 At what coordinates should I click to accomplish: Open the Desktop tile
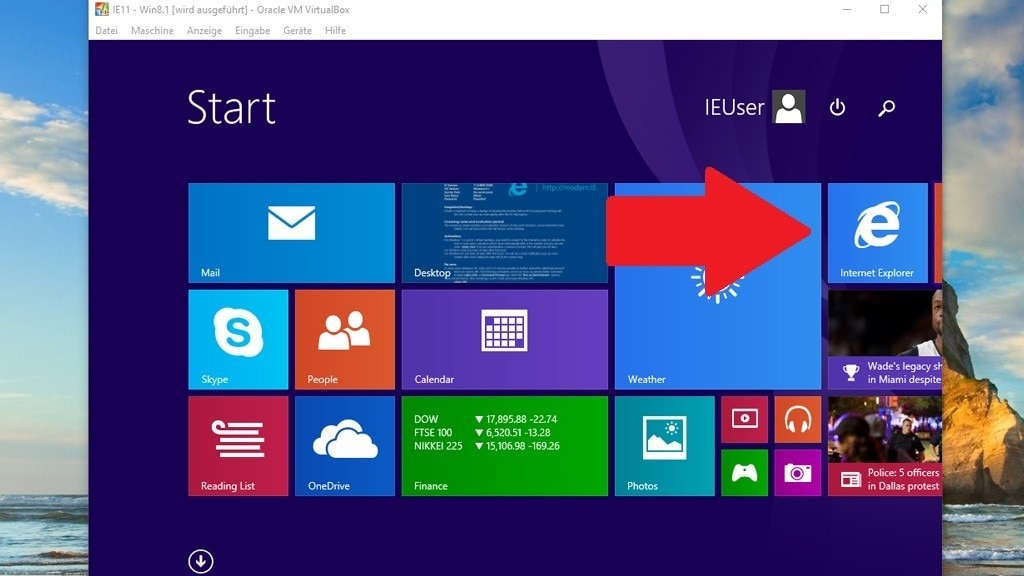pos(504,232)
